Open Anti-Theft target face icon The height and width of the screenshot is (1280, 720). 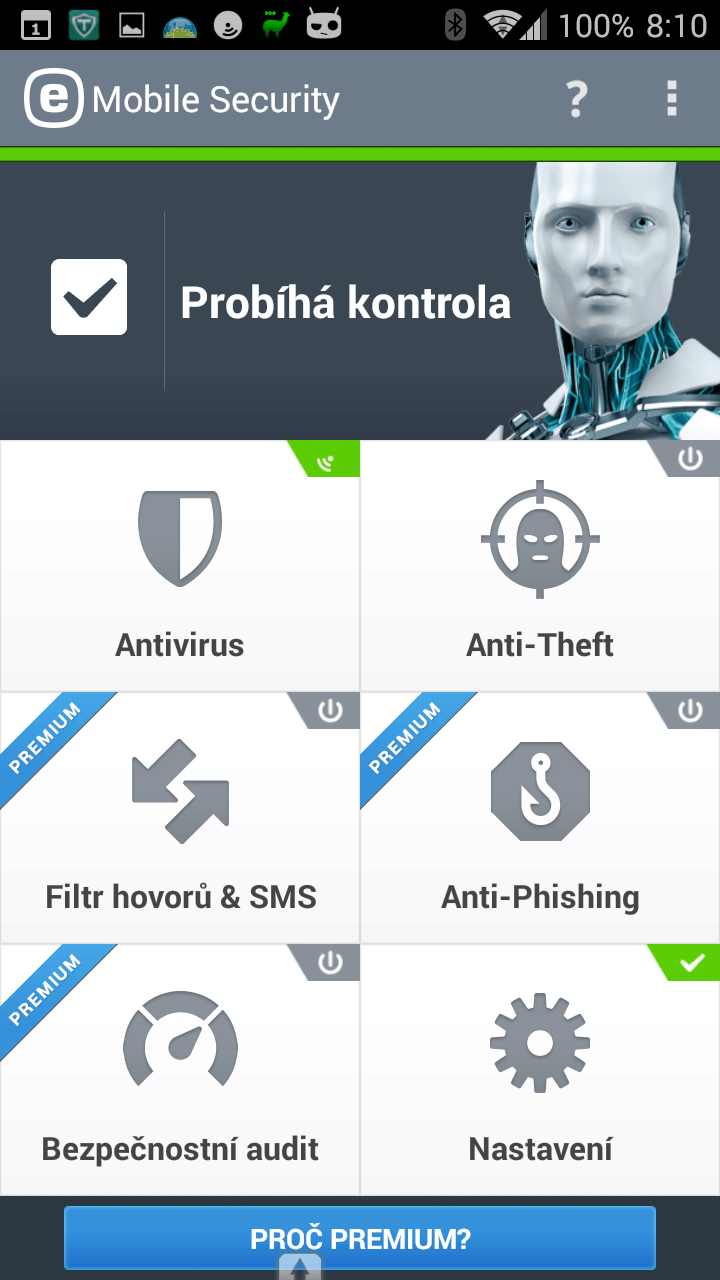point(540,539)
